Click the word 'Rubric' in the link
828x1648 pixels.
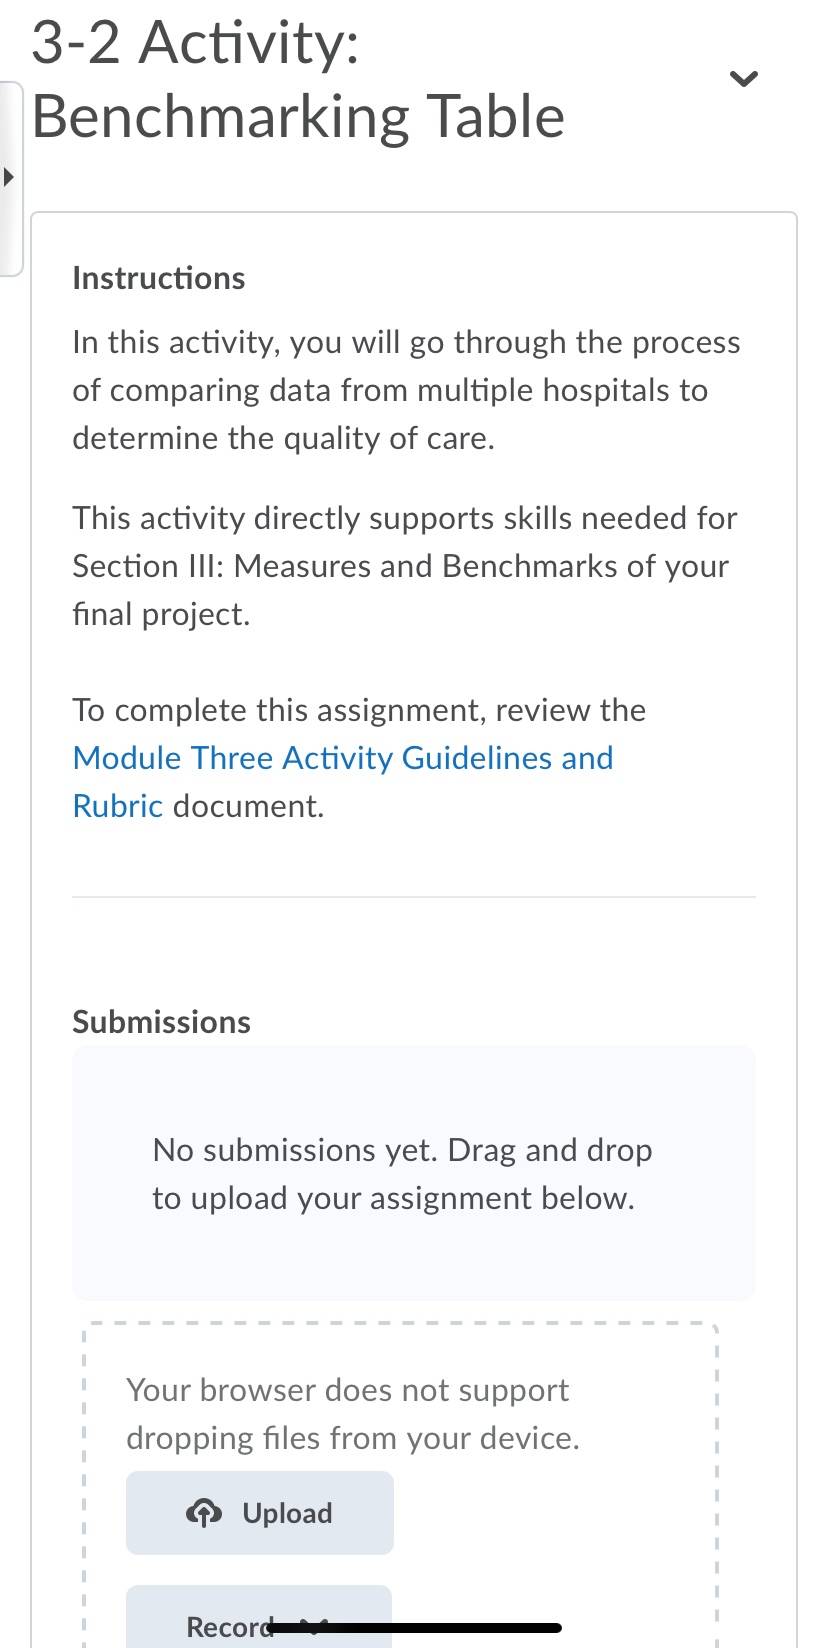(118, 806)
